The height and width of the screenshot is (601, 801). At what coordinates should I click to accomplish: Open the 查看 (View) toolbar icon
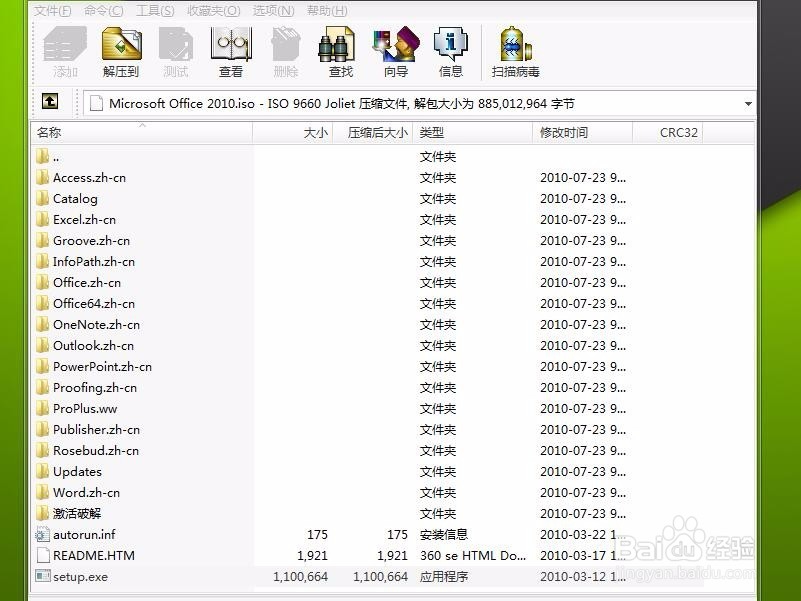231,44
